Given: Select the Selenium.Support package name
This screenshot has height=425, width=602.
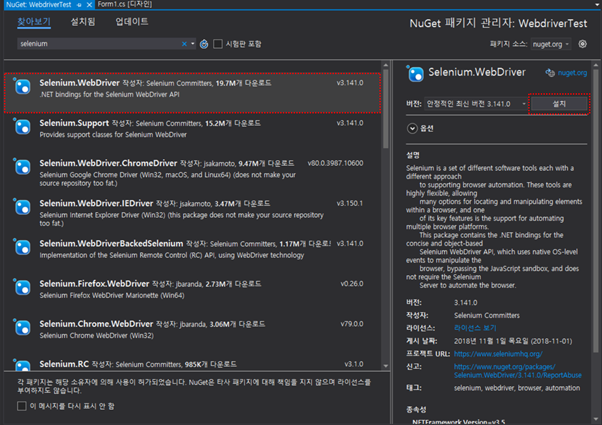Looking at the screenshot, I should [x=74, y=123].
